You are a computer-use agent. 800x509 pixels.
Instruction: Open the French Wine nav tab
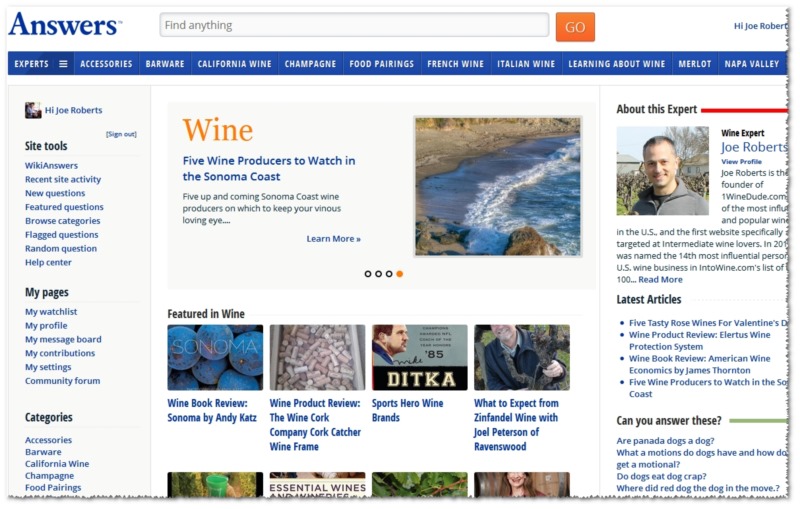click(456, 64)
